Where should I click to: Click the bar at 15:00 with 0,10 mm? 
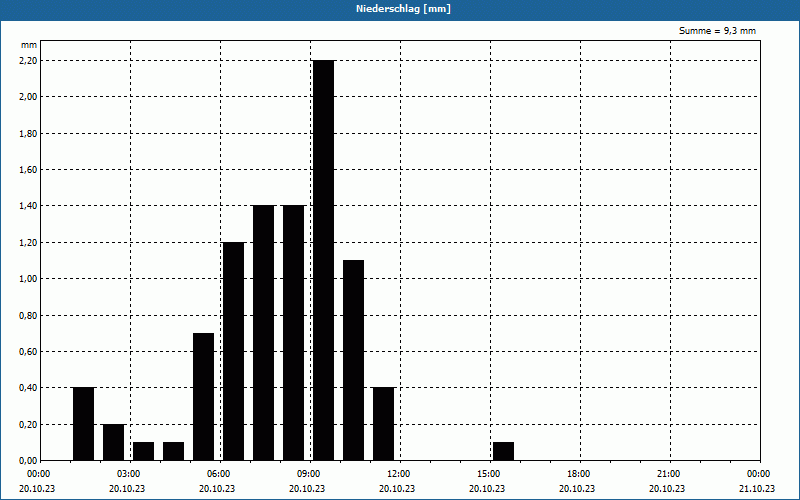point(504,451)
